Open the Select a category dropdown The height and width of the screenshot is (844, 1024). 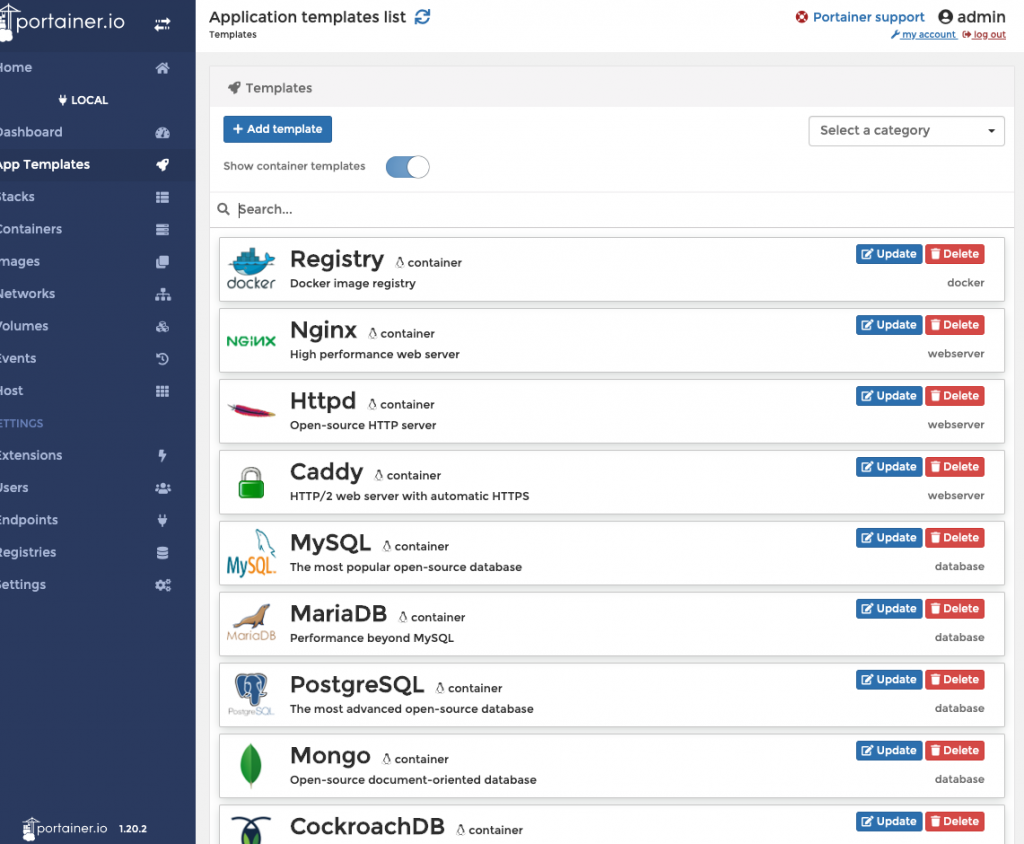click(906, 131)
